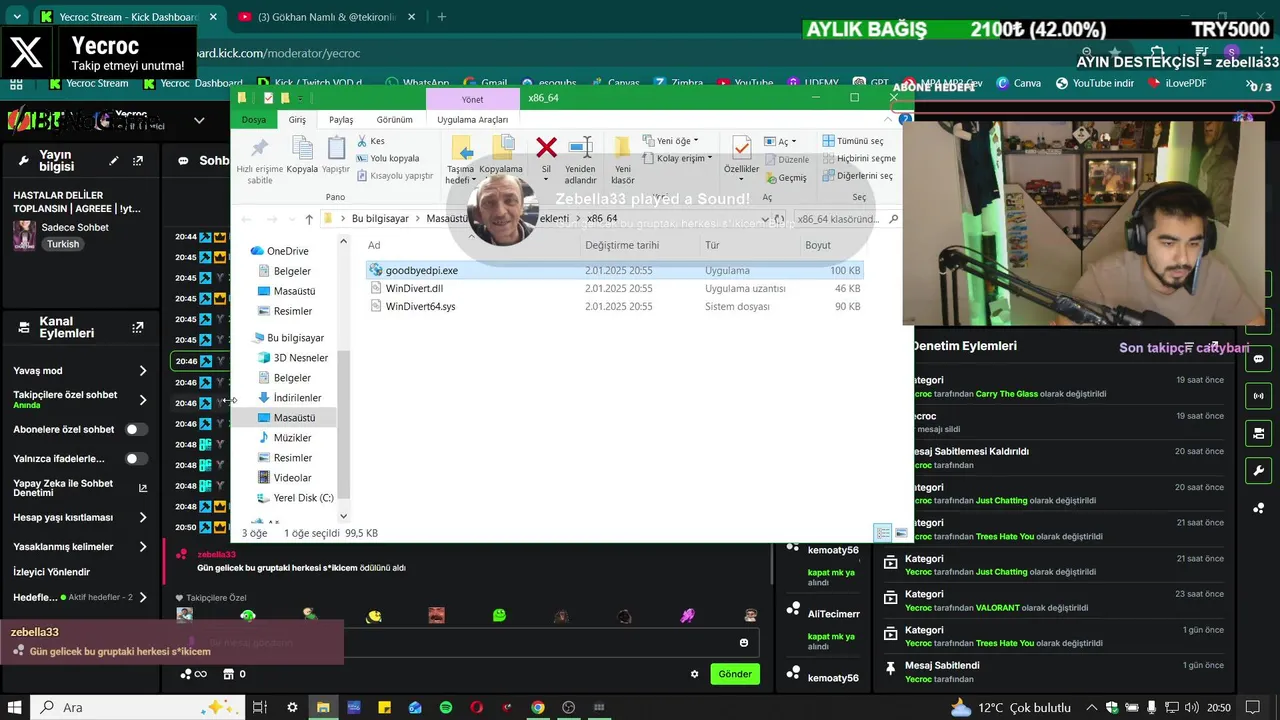
Task: Switch to the Görünüm ribbon tab
Action: click(x=394, y=119)
